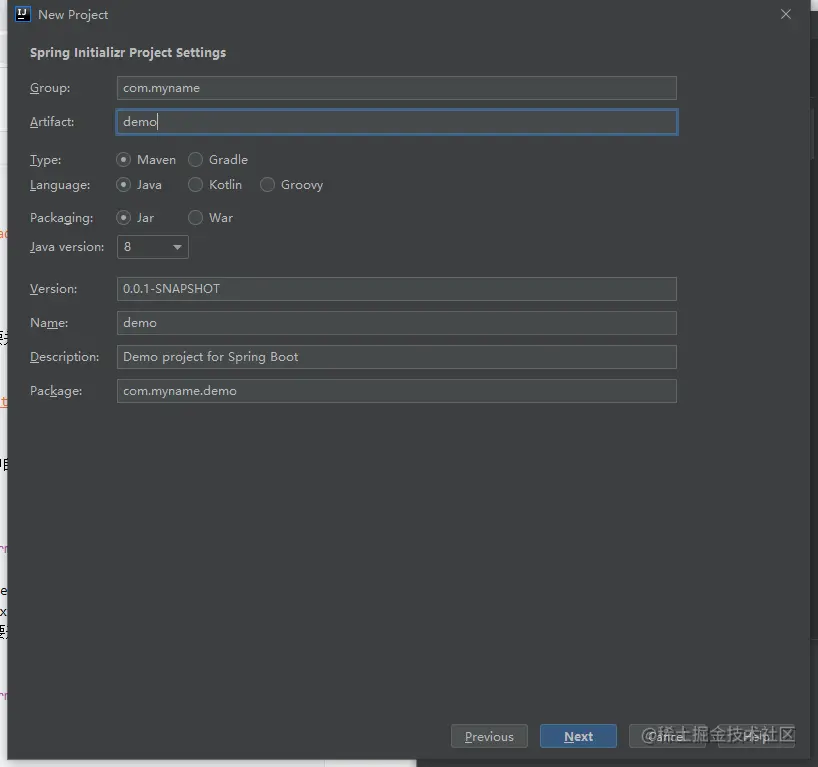Click the Artifact label
818x767 pixels.
52,122
